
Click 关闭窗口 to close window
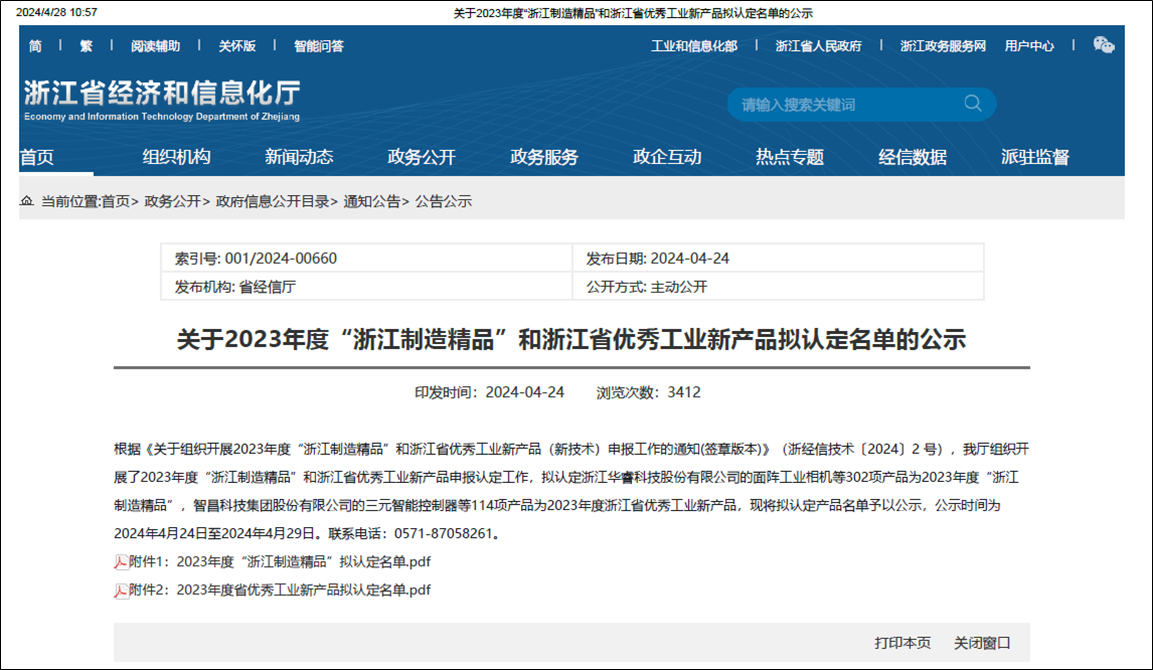click(982, 643)
